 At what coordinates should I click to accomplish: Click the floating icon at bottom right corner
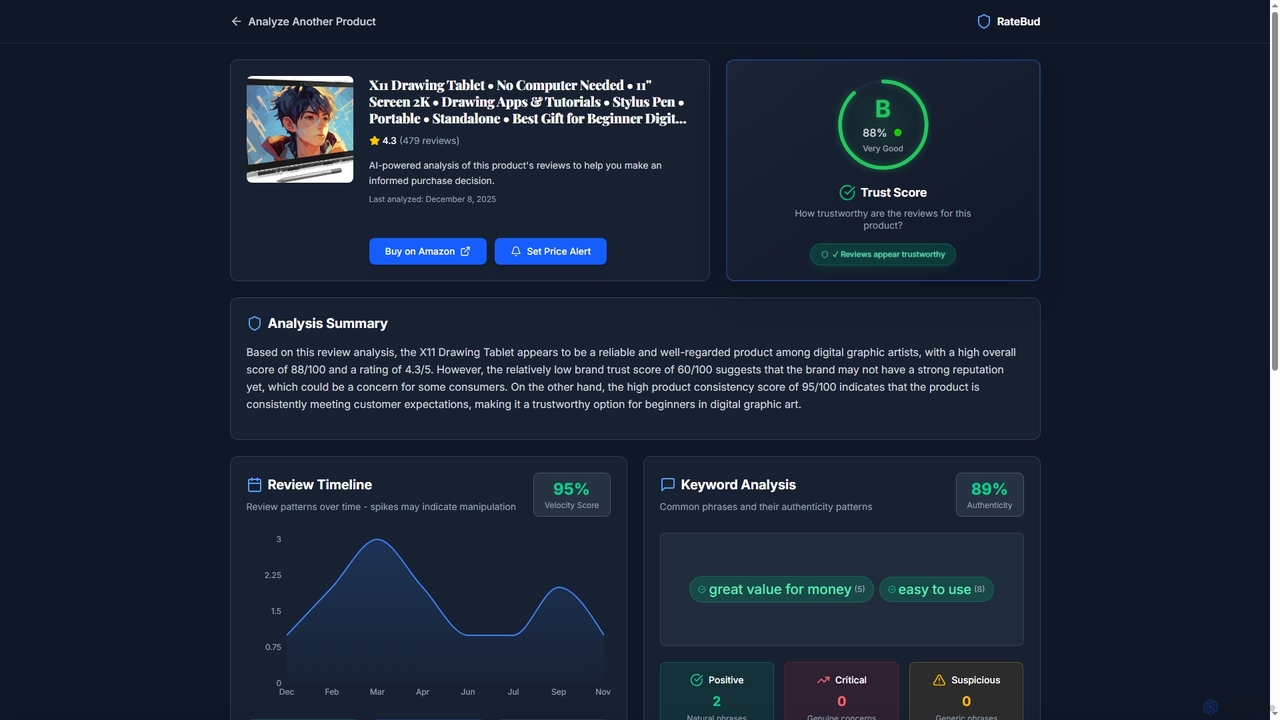click(1210, 707)
